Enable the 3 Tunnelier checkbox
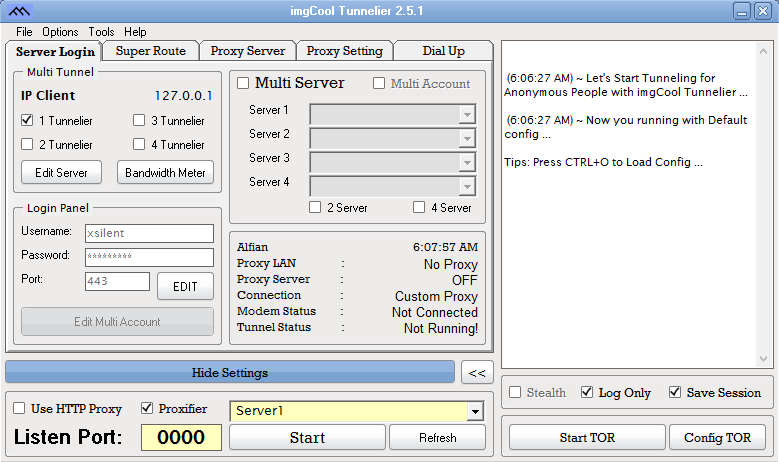 [139, 120]
